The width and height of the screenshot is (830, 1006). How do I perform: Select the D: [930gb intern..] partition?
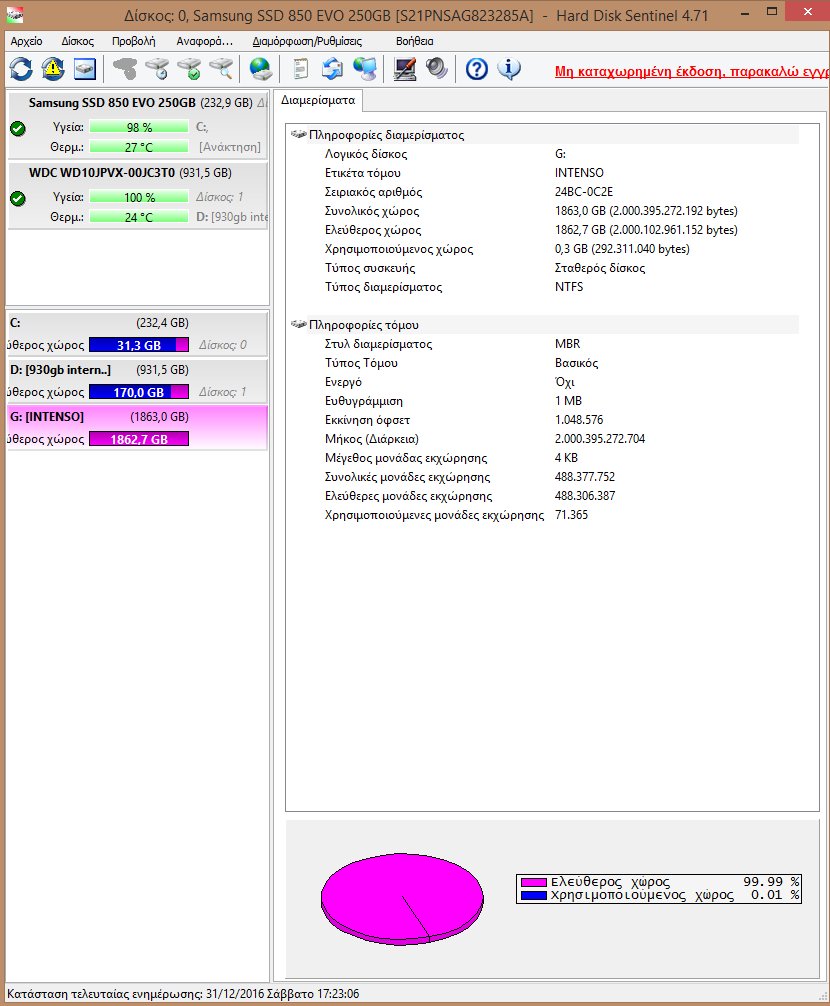coord(137,380)
